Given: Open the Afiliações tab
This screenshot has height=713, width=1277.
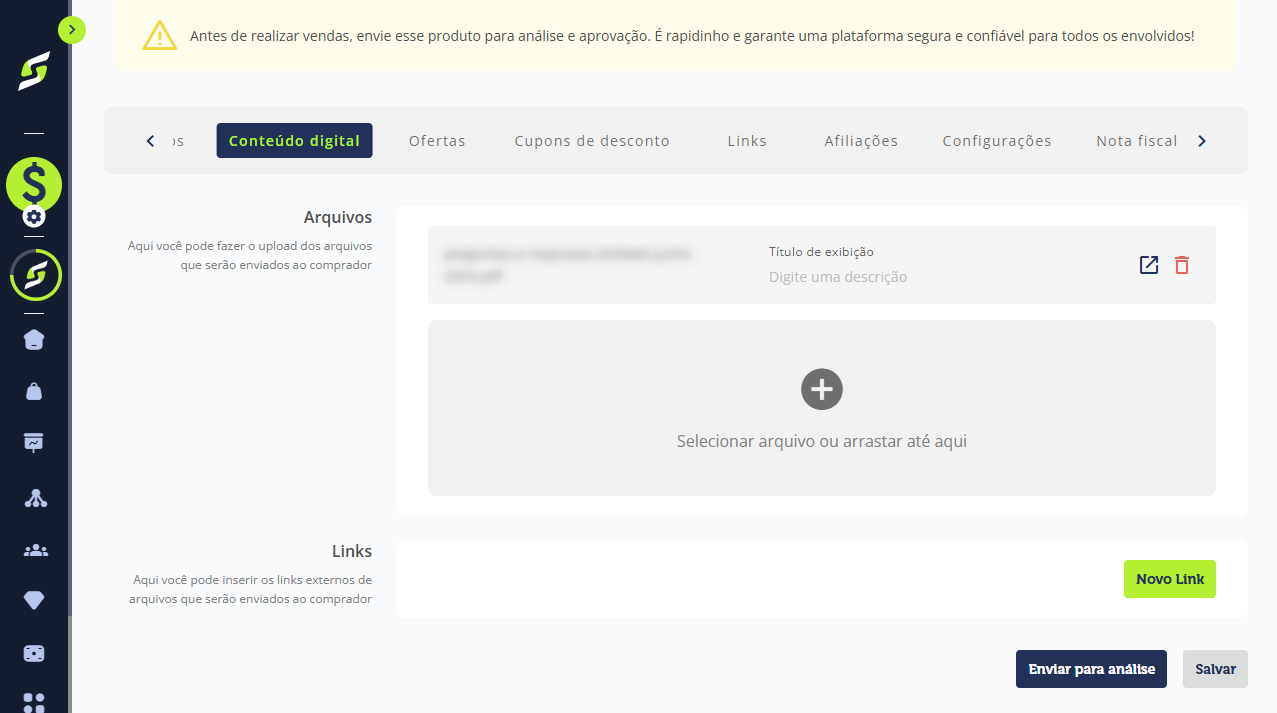Looking at the screenshot, I should (861, 141).
